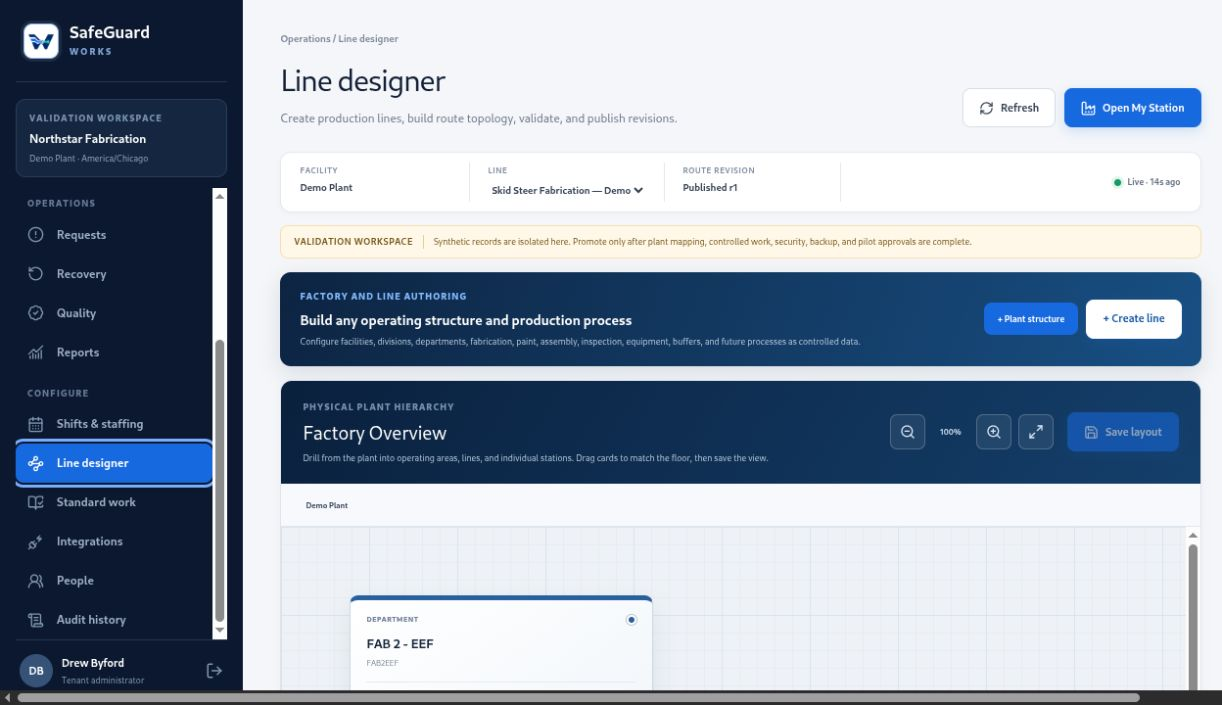Click the horizontal scrollbar left arrow
The height and width of the screenshot is (705, 1222).
coord(7,698)
